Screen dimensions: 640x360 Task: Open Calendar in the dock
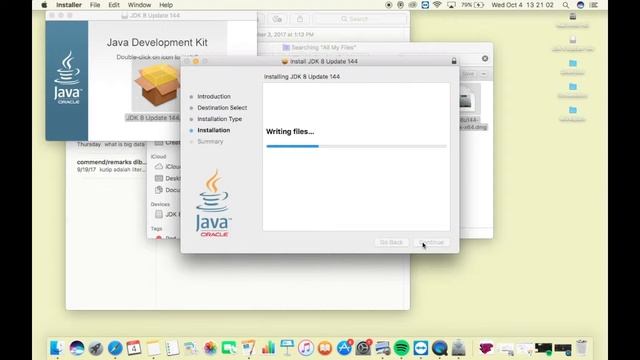point(134,348)
